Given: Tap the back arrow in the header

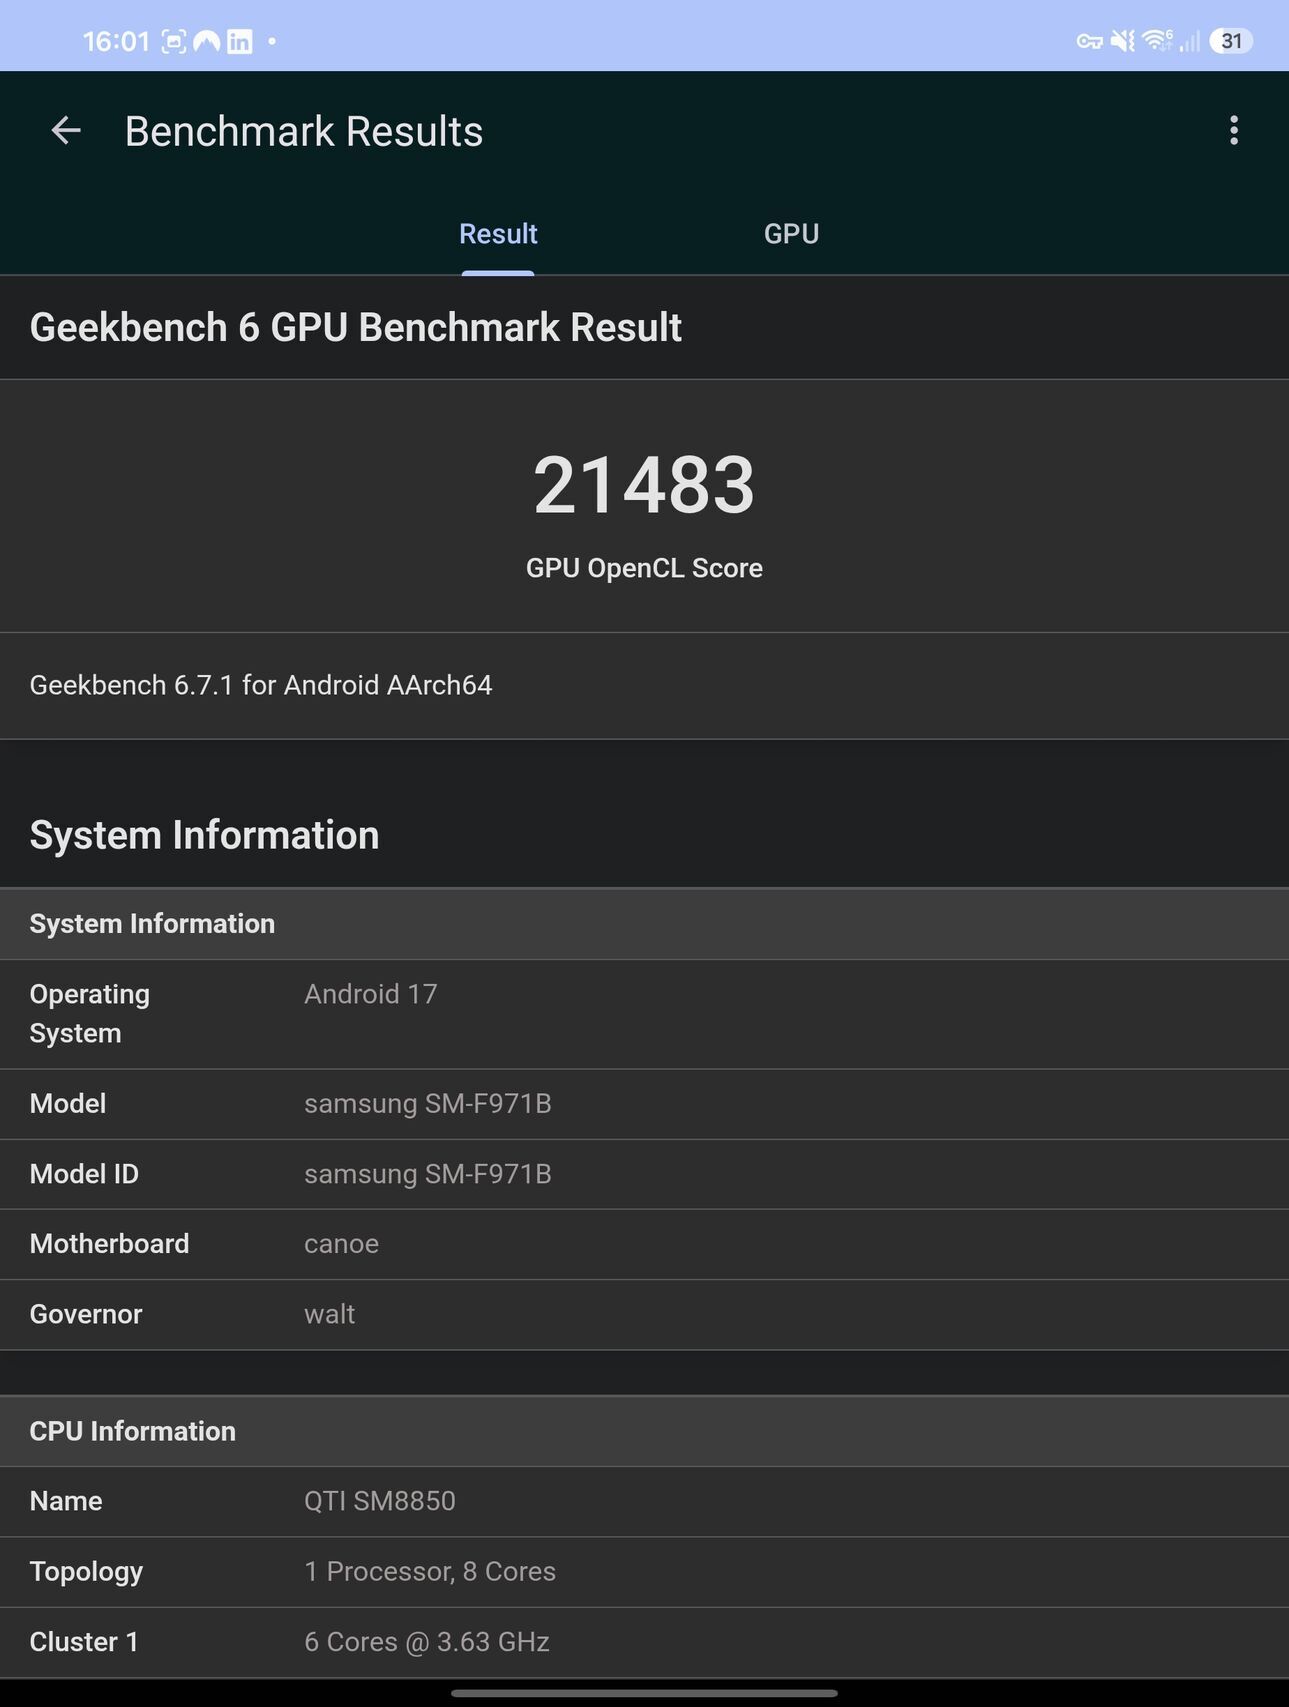Looking at the screenshot, I should pyautogui.click(x=66, y=130).
